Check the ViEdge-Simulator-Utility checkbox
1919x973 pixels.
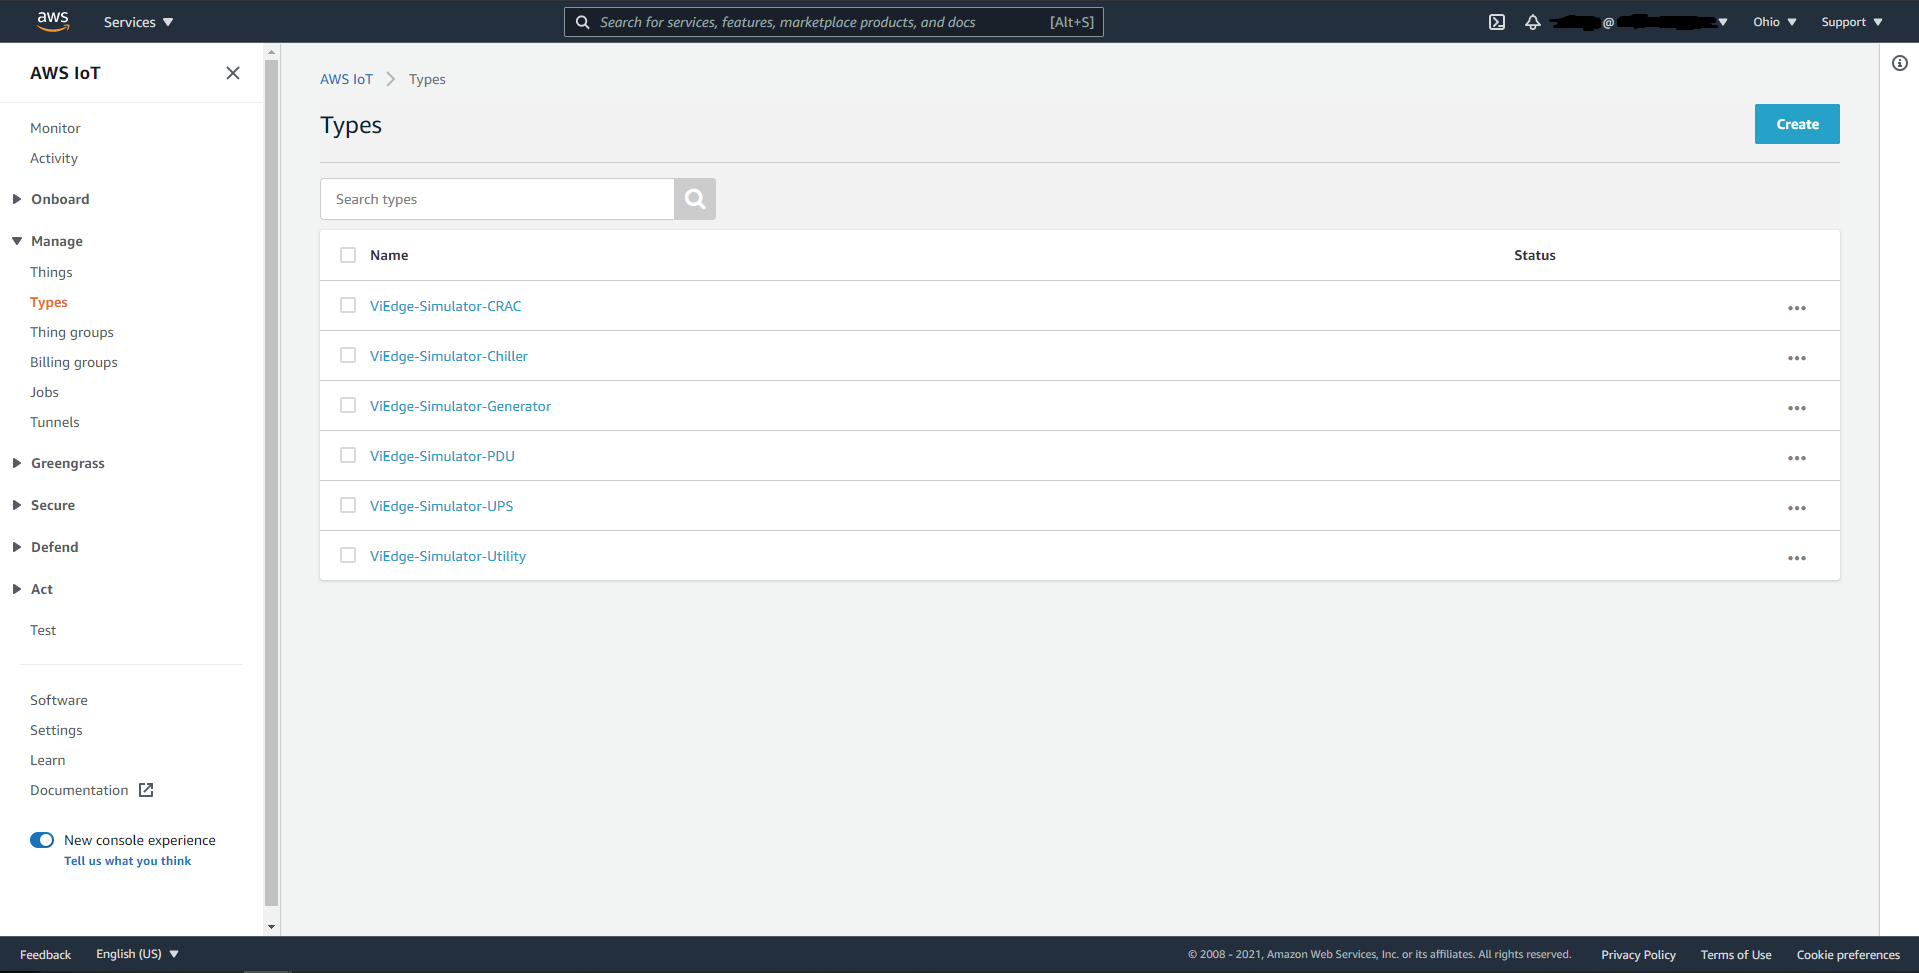[348, 555]
